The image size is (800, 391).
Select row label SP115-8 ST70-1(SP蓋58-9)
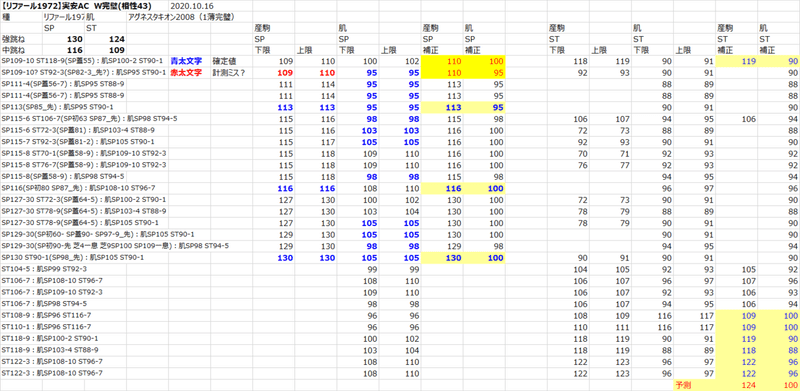tap(84, 153)
